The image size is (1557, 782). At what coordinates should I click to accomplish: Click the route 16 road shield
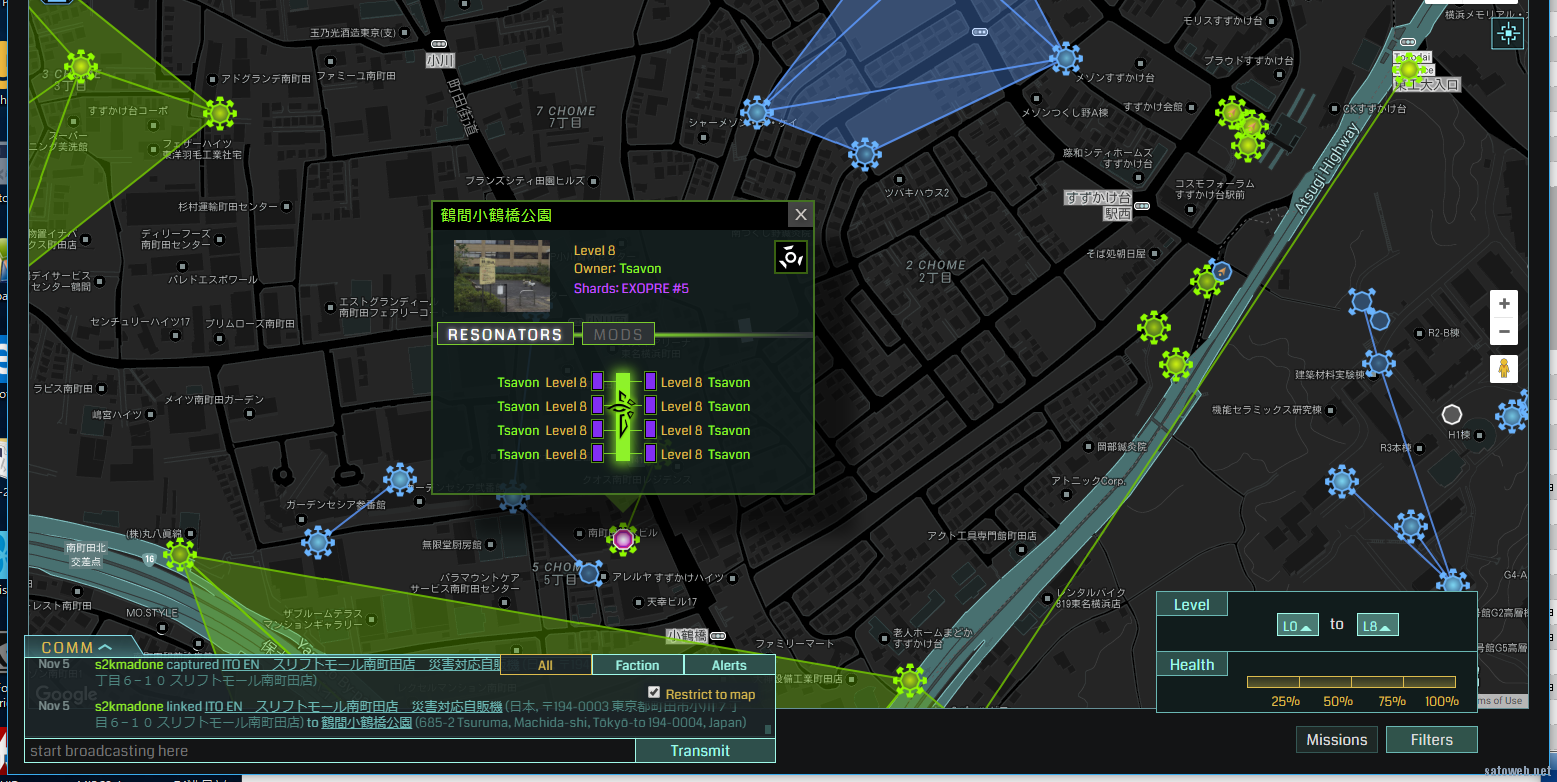[x=149, y=559]
